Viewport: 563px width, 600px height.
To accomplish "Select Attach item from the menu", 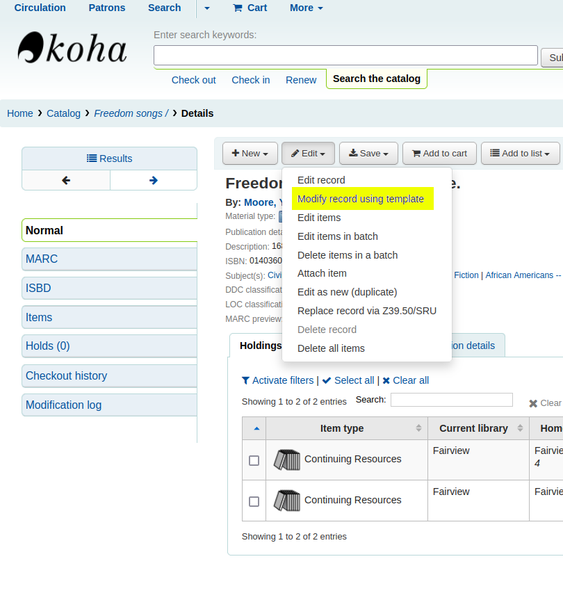I will tap(322, 274).
